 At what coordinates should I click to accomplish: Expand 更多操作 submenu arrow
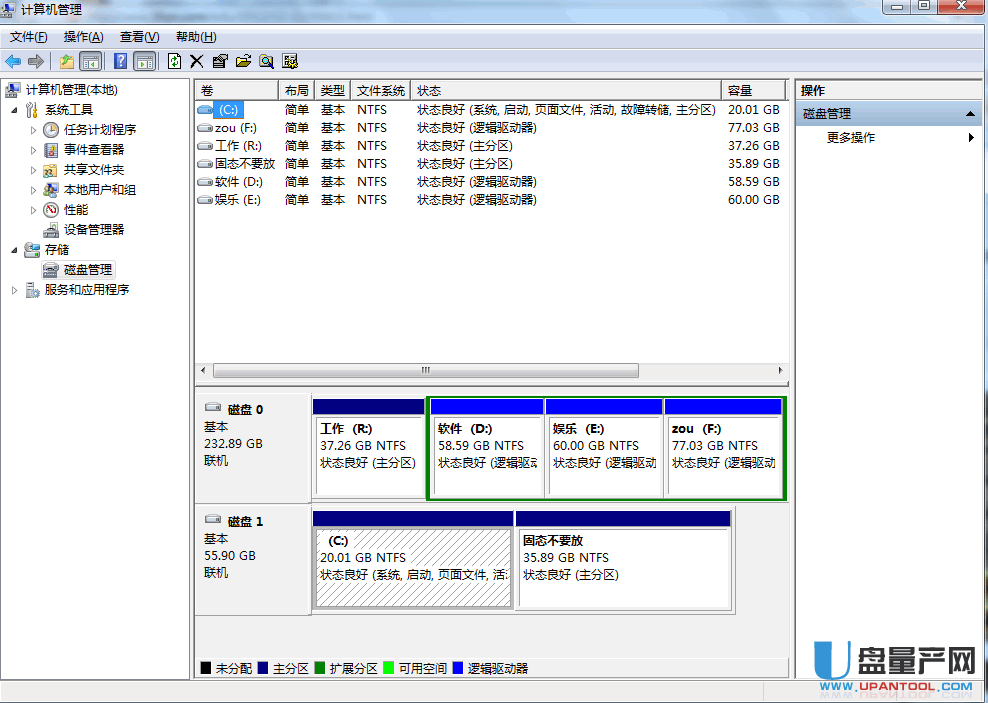(x=971, y=138)
